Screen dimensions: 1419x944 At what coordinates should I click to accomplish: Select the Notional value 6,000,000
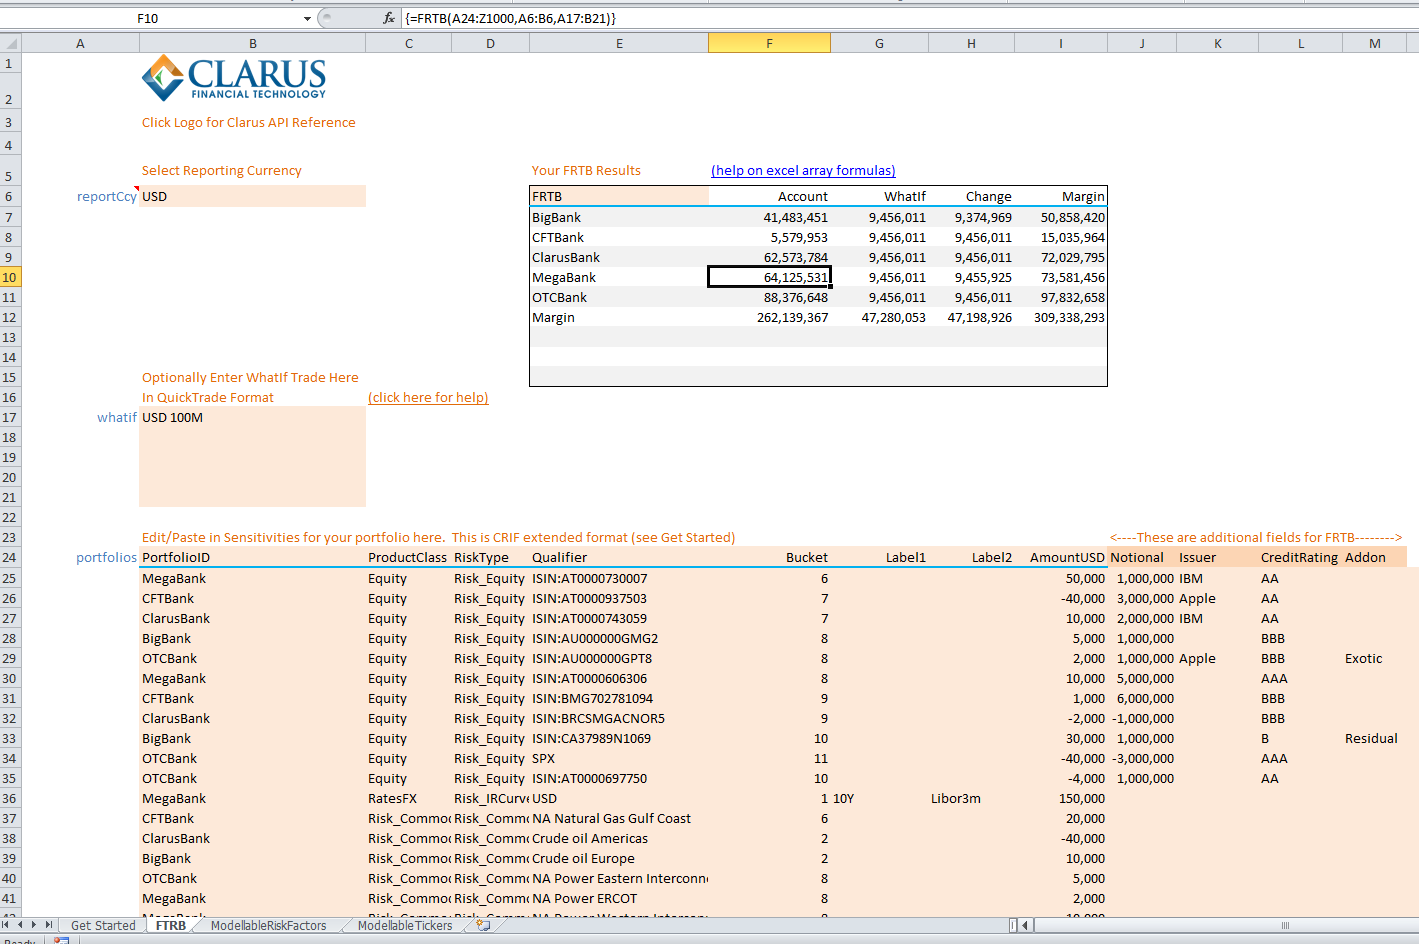[x=1142, y=698]
